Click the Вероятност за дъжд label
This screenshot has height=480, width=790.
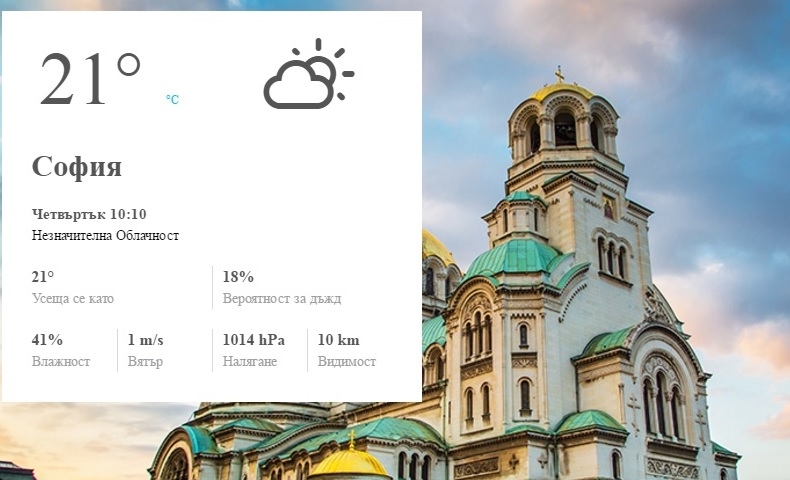282,298
